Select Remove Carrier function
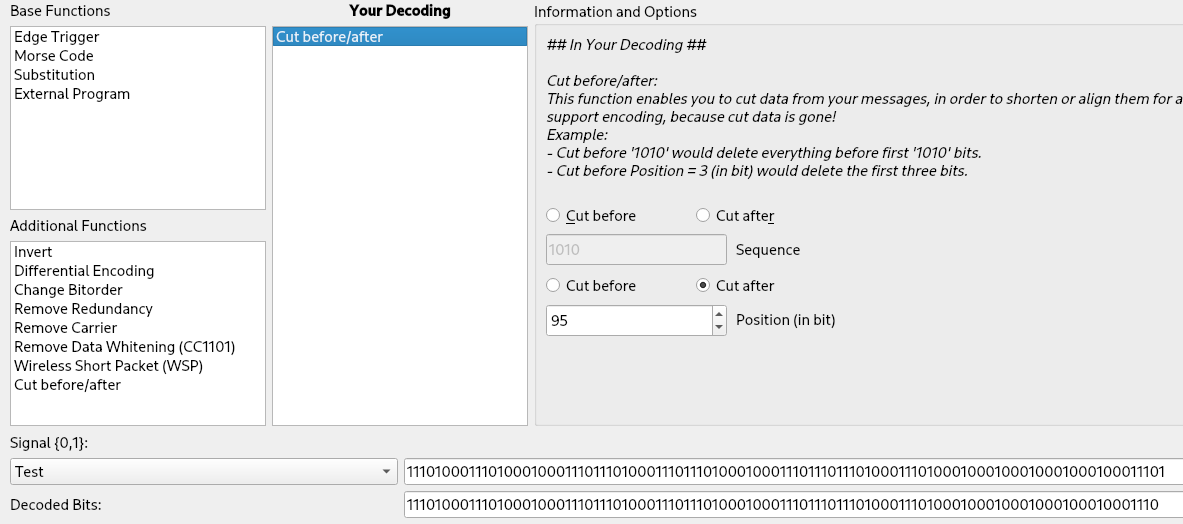Image resolution: width=1183 pixels, height=524 pixels. (65, 328)
